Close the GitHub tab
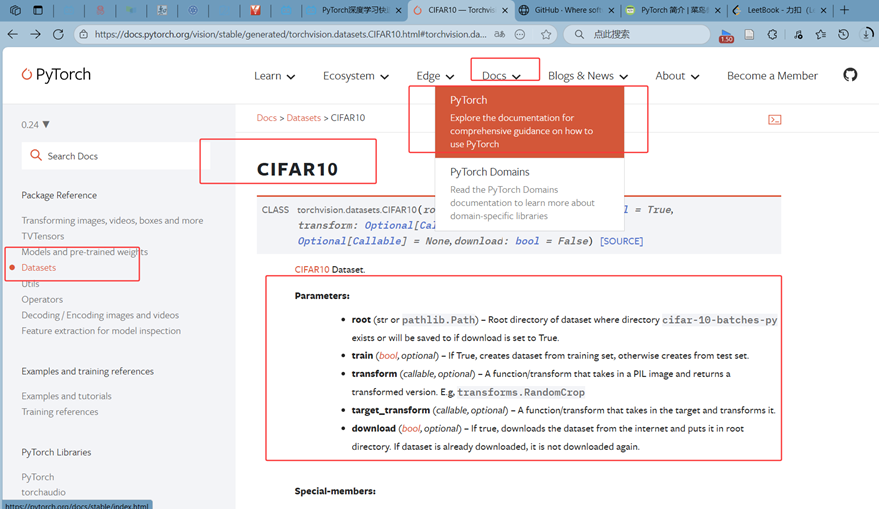This screenshot has width=879, height=509. pos(611,10)
